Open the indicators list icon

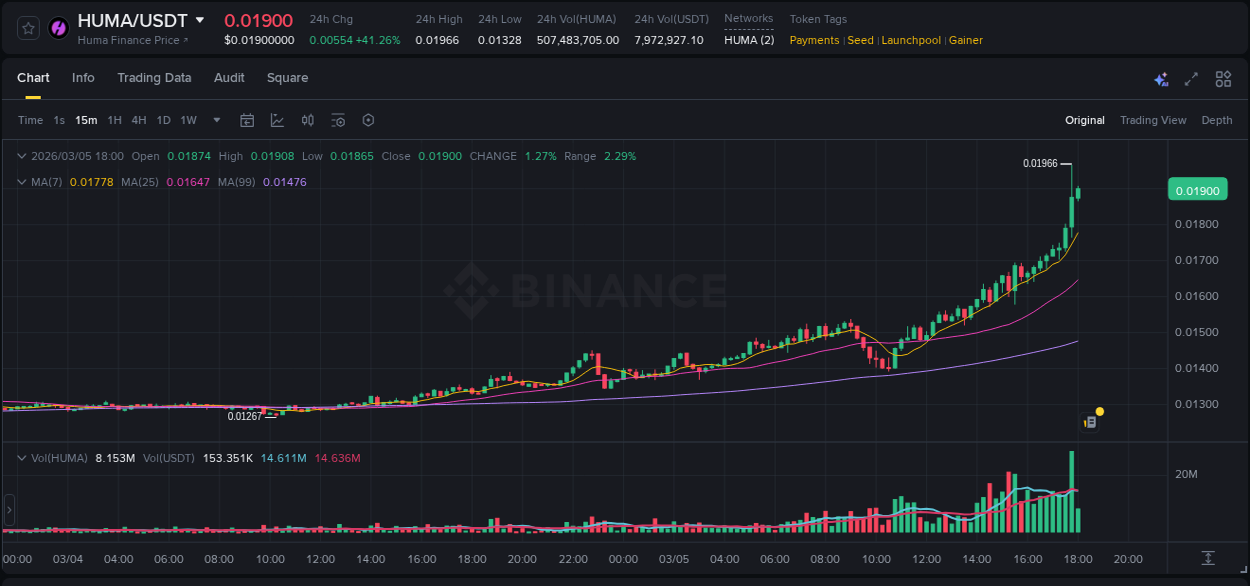[338, 120]
